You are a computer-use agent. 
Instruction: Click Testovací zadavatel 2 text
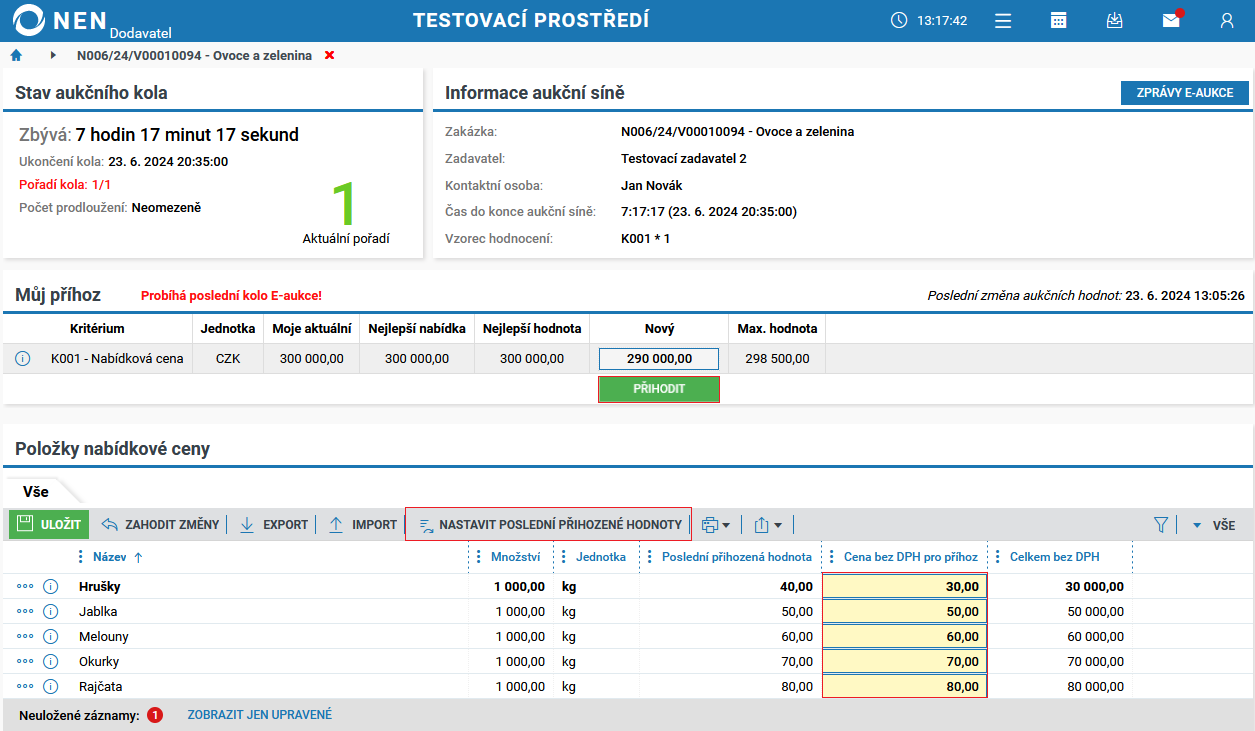pos(684,158)
